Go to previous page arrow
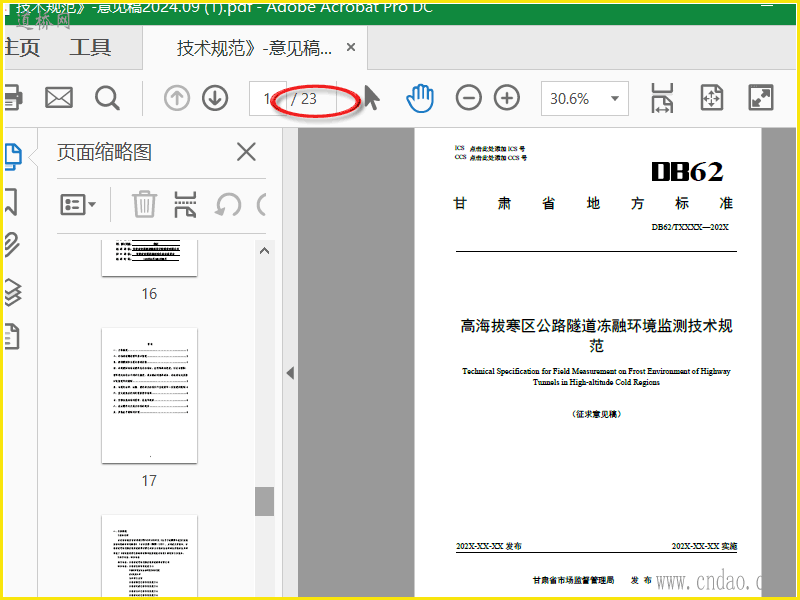Screen dimensions: 800x600 click(177, 98)
